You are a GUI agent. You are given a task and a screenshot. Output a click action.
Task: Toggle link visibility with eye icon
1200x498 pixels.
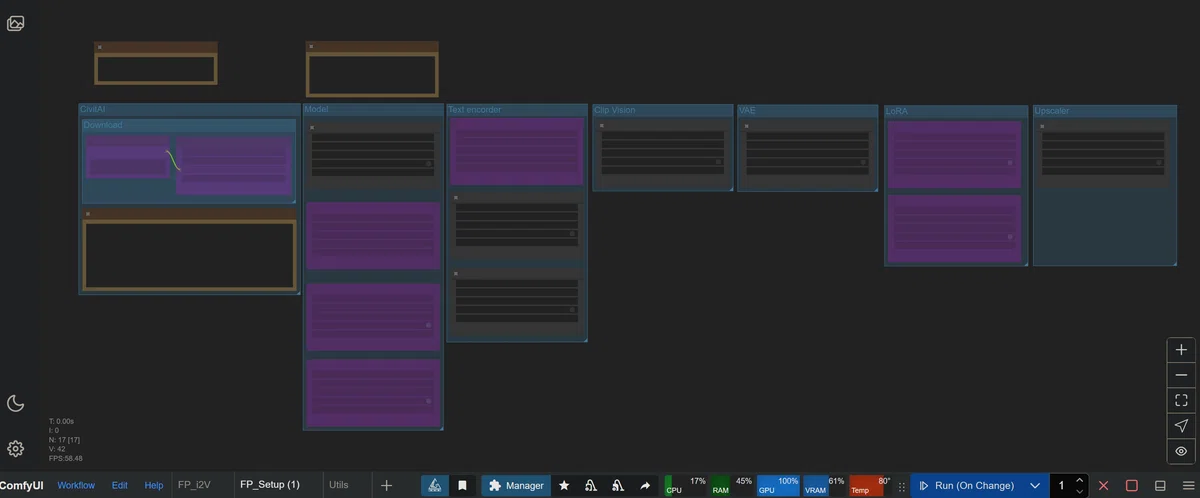tap(1181, 451)
